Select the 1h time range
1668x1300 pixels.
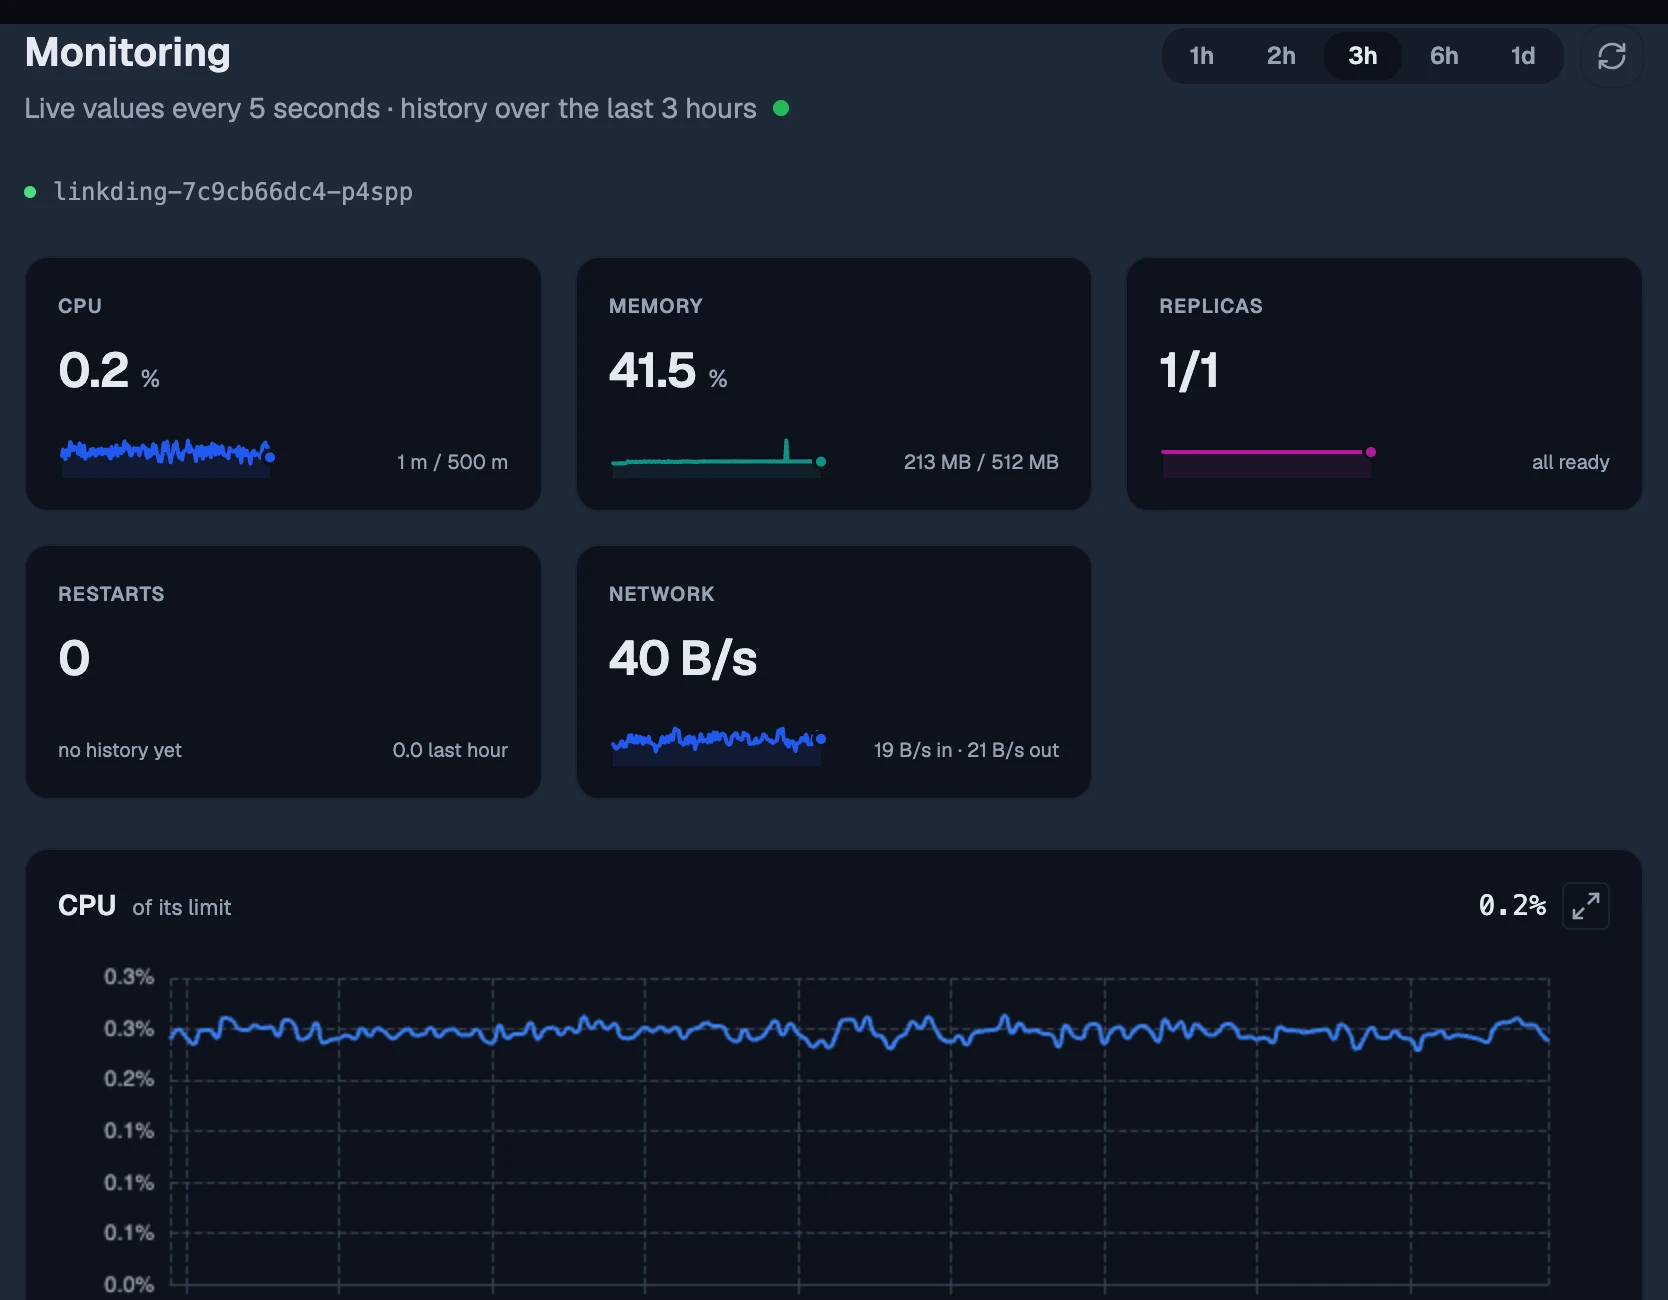pyautogui.click(x=1201, y=56)
